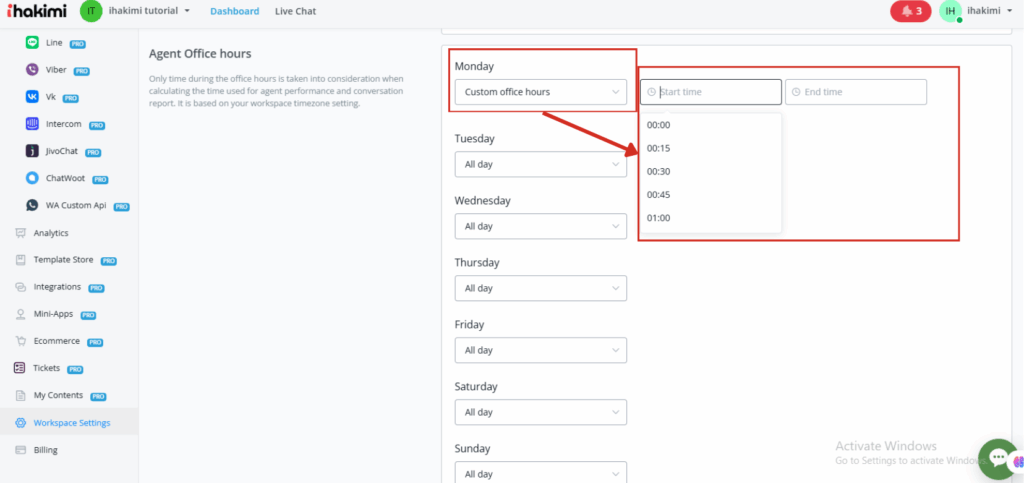Go to the Dashboard tab
1024x483 pixels.
coord(234,11)
